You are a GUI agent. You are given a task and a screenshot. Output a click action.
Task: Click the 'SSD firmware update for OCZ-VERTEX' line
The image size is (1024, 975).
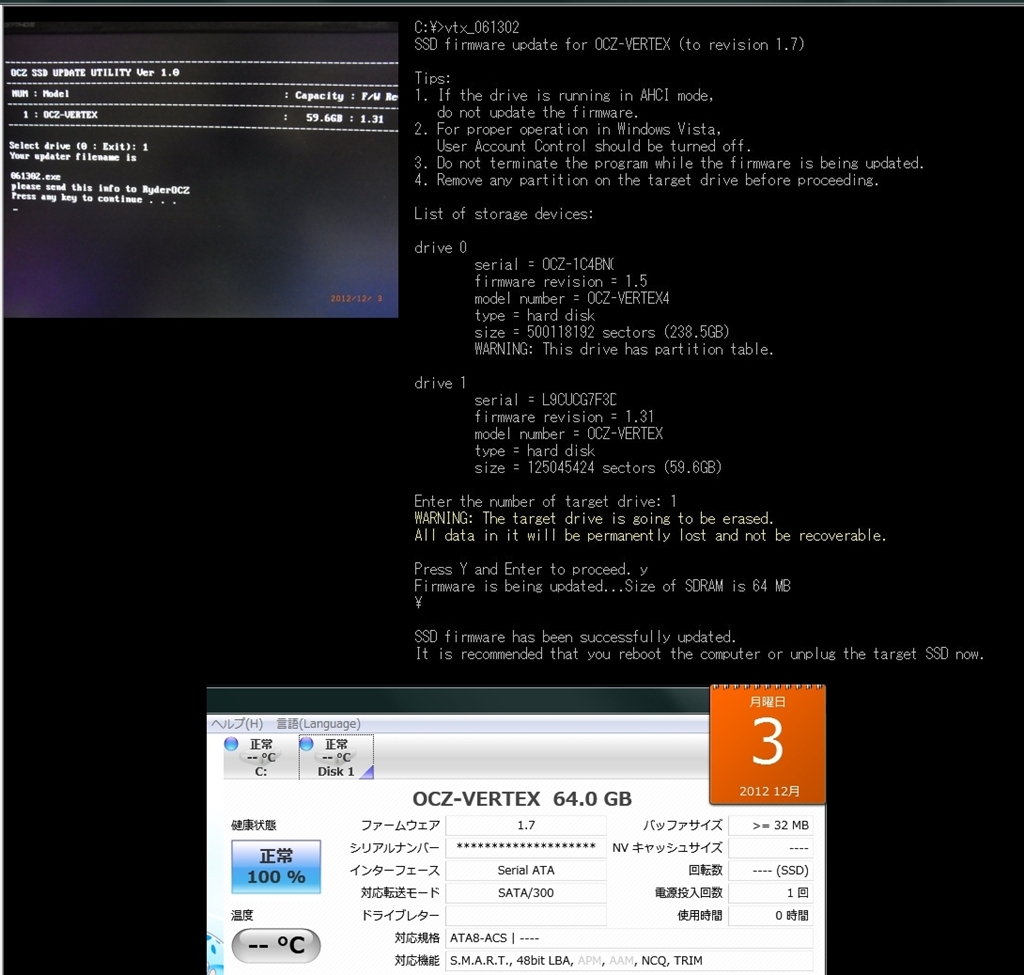coord(609,44)
